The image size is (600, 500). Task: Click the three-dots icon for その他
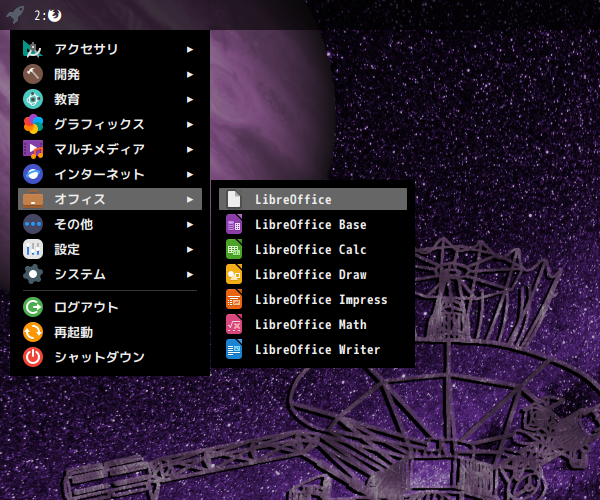[x=33, y=224]
